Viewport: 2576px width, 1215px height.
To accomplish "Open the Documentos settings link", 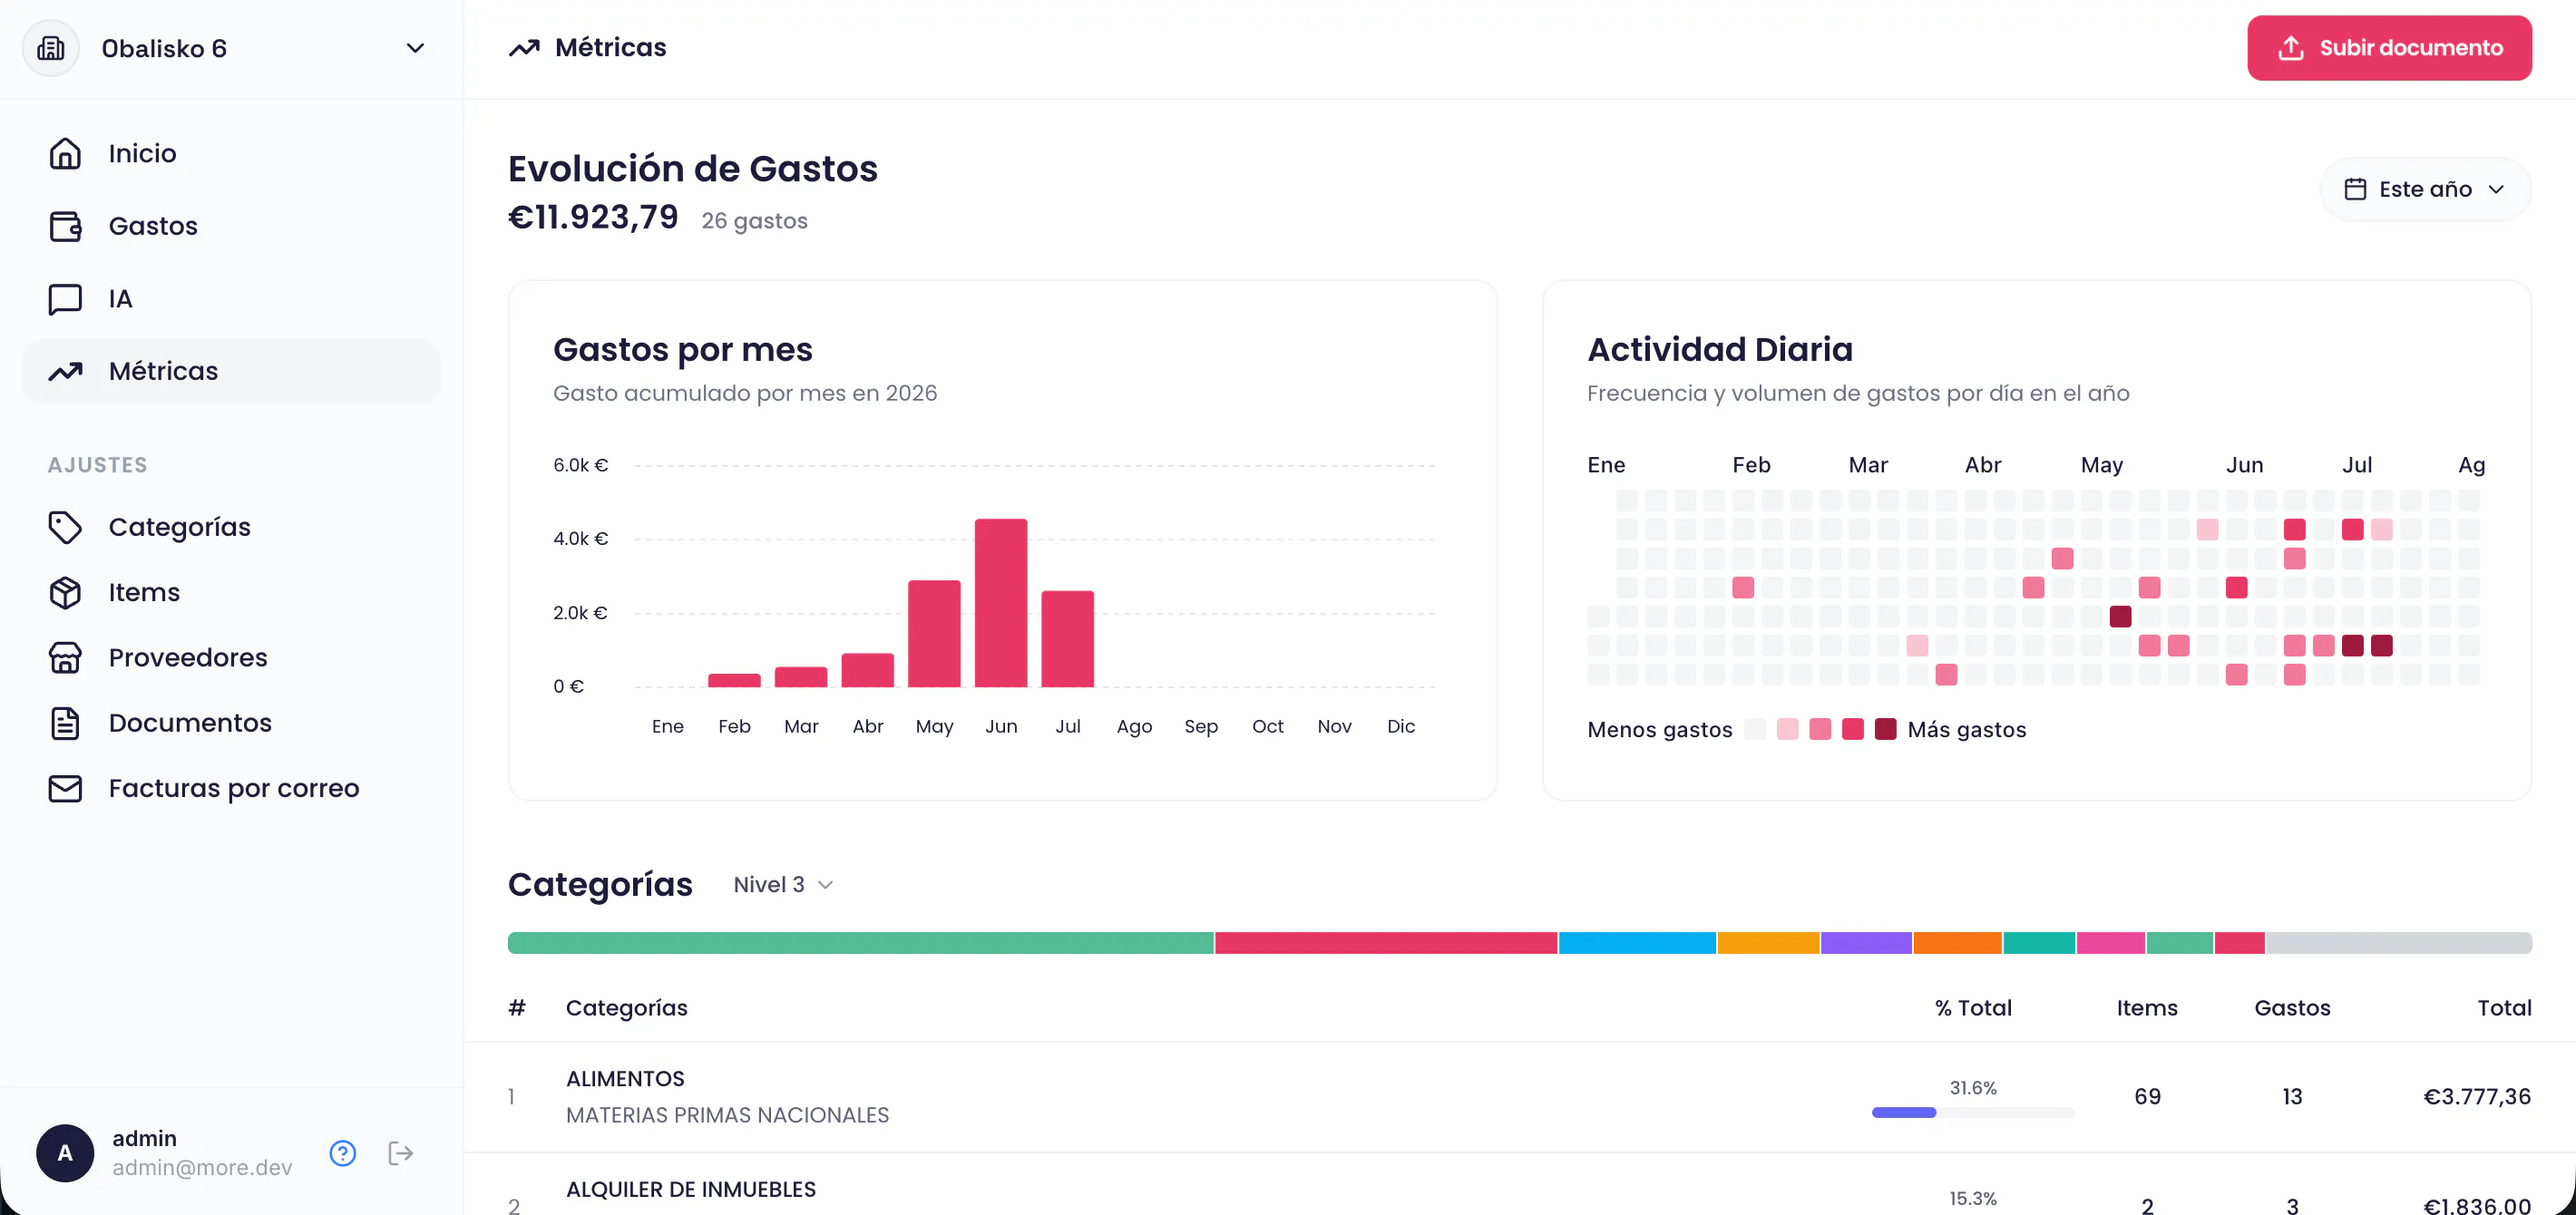I will coord(231,723).
